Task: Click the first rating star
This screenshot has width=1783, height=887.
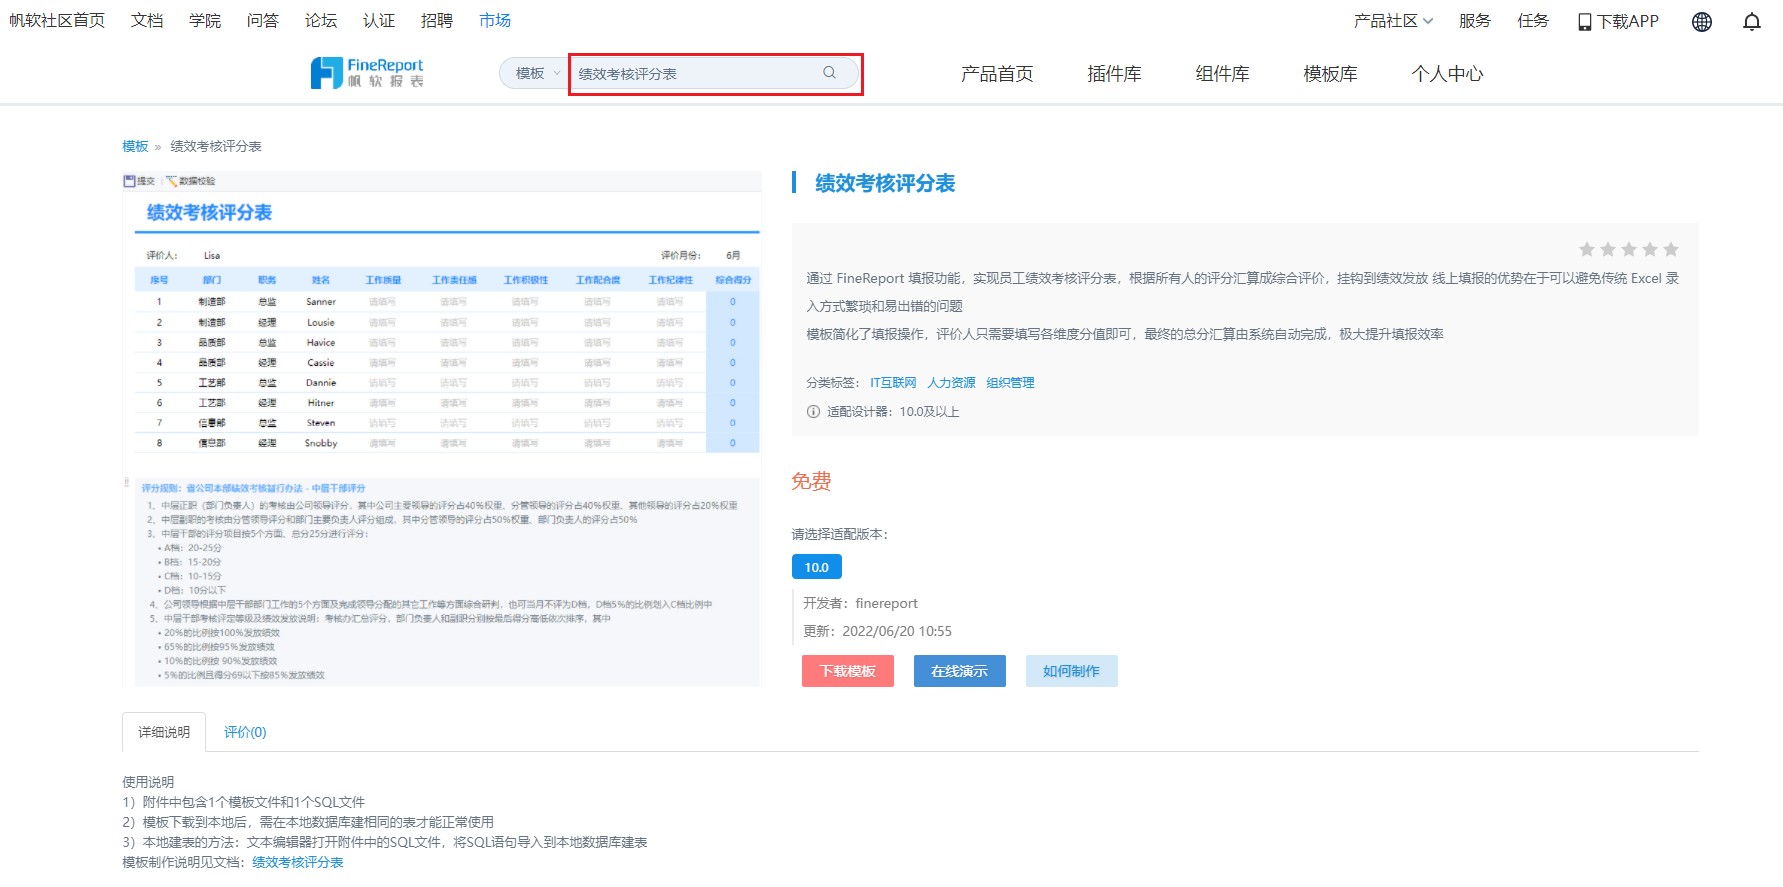Action: point(1587,249)
